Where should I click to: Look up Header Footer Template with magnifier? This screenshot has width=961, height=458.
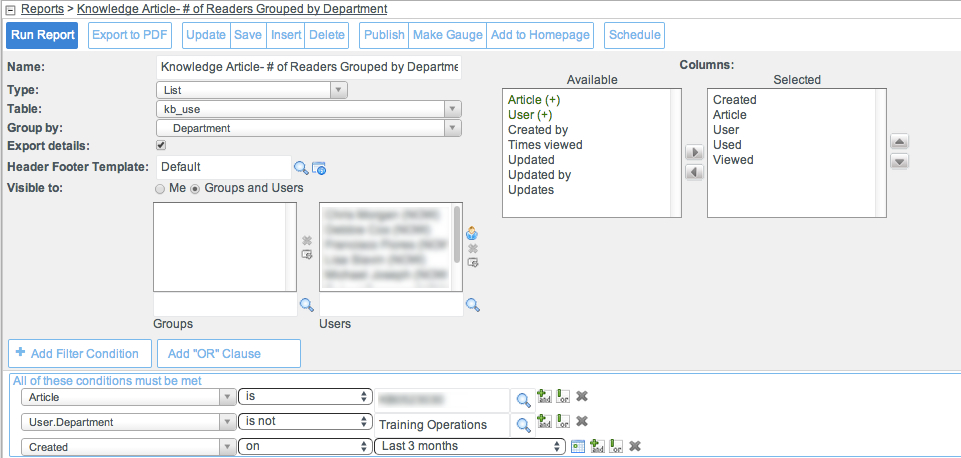click(301, 167)
